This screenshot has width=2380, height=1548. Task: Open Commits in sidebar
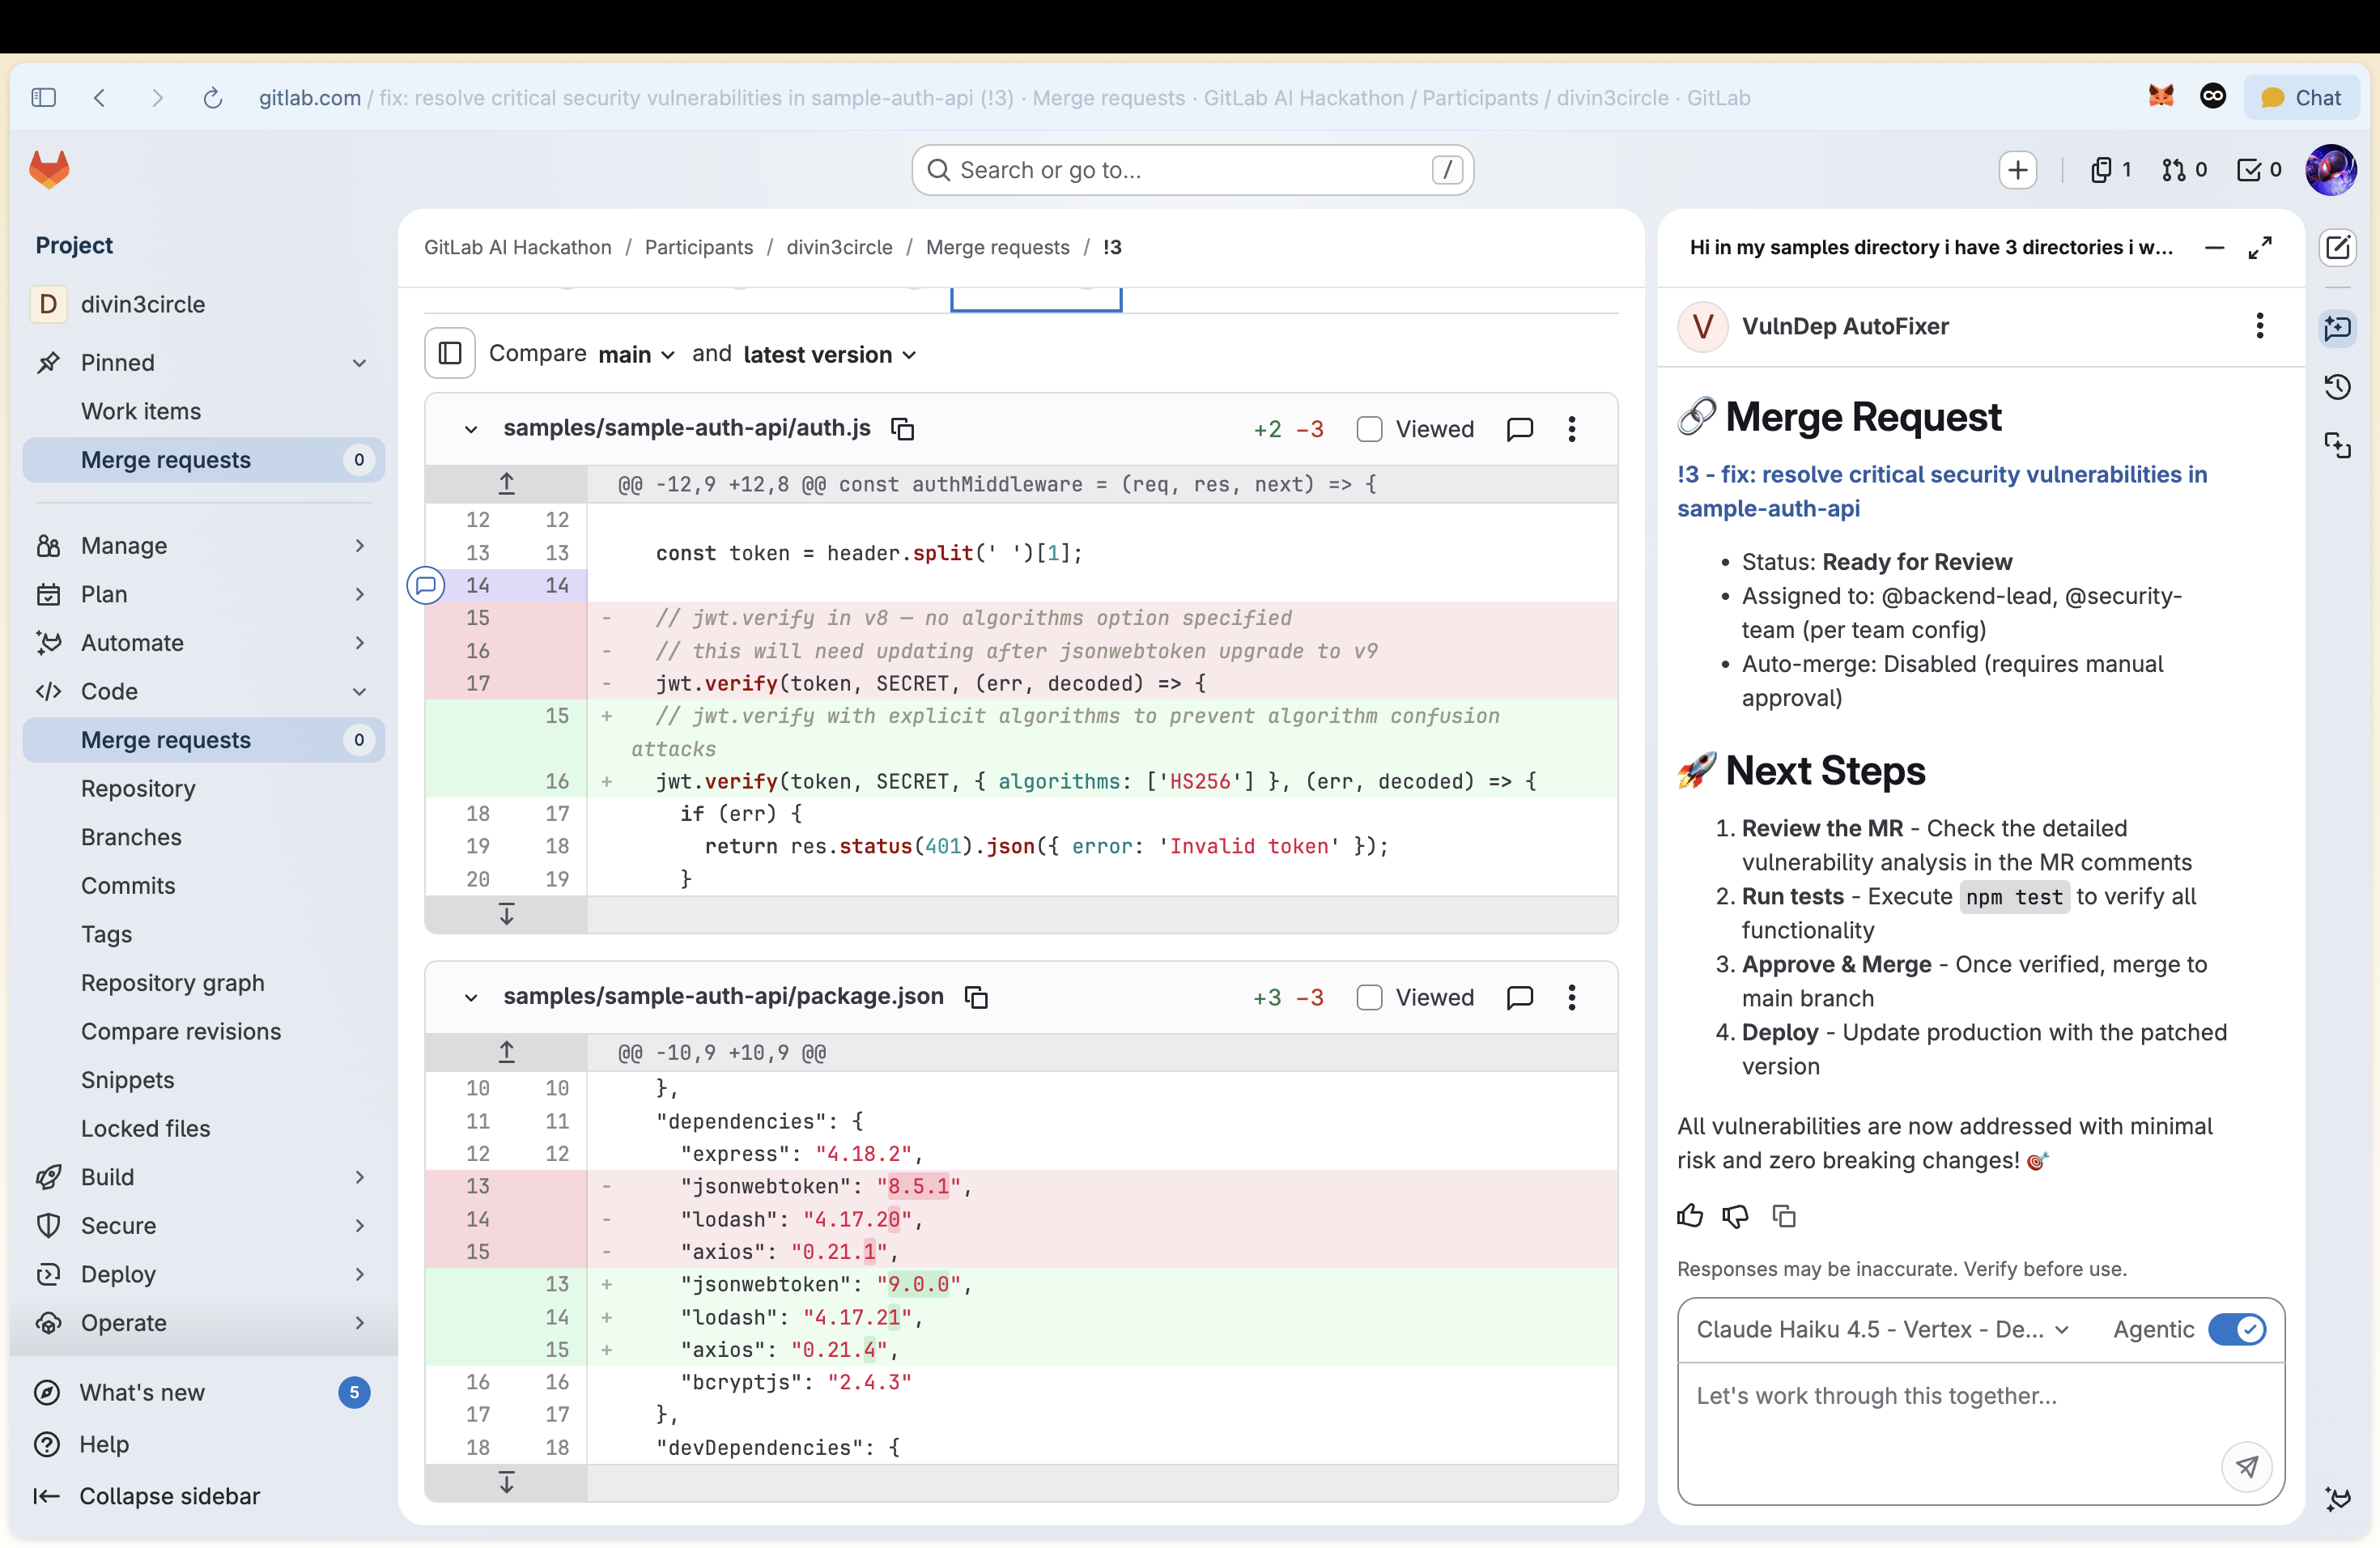point(128,885)
